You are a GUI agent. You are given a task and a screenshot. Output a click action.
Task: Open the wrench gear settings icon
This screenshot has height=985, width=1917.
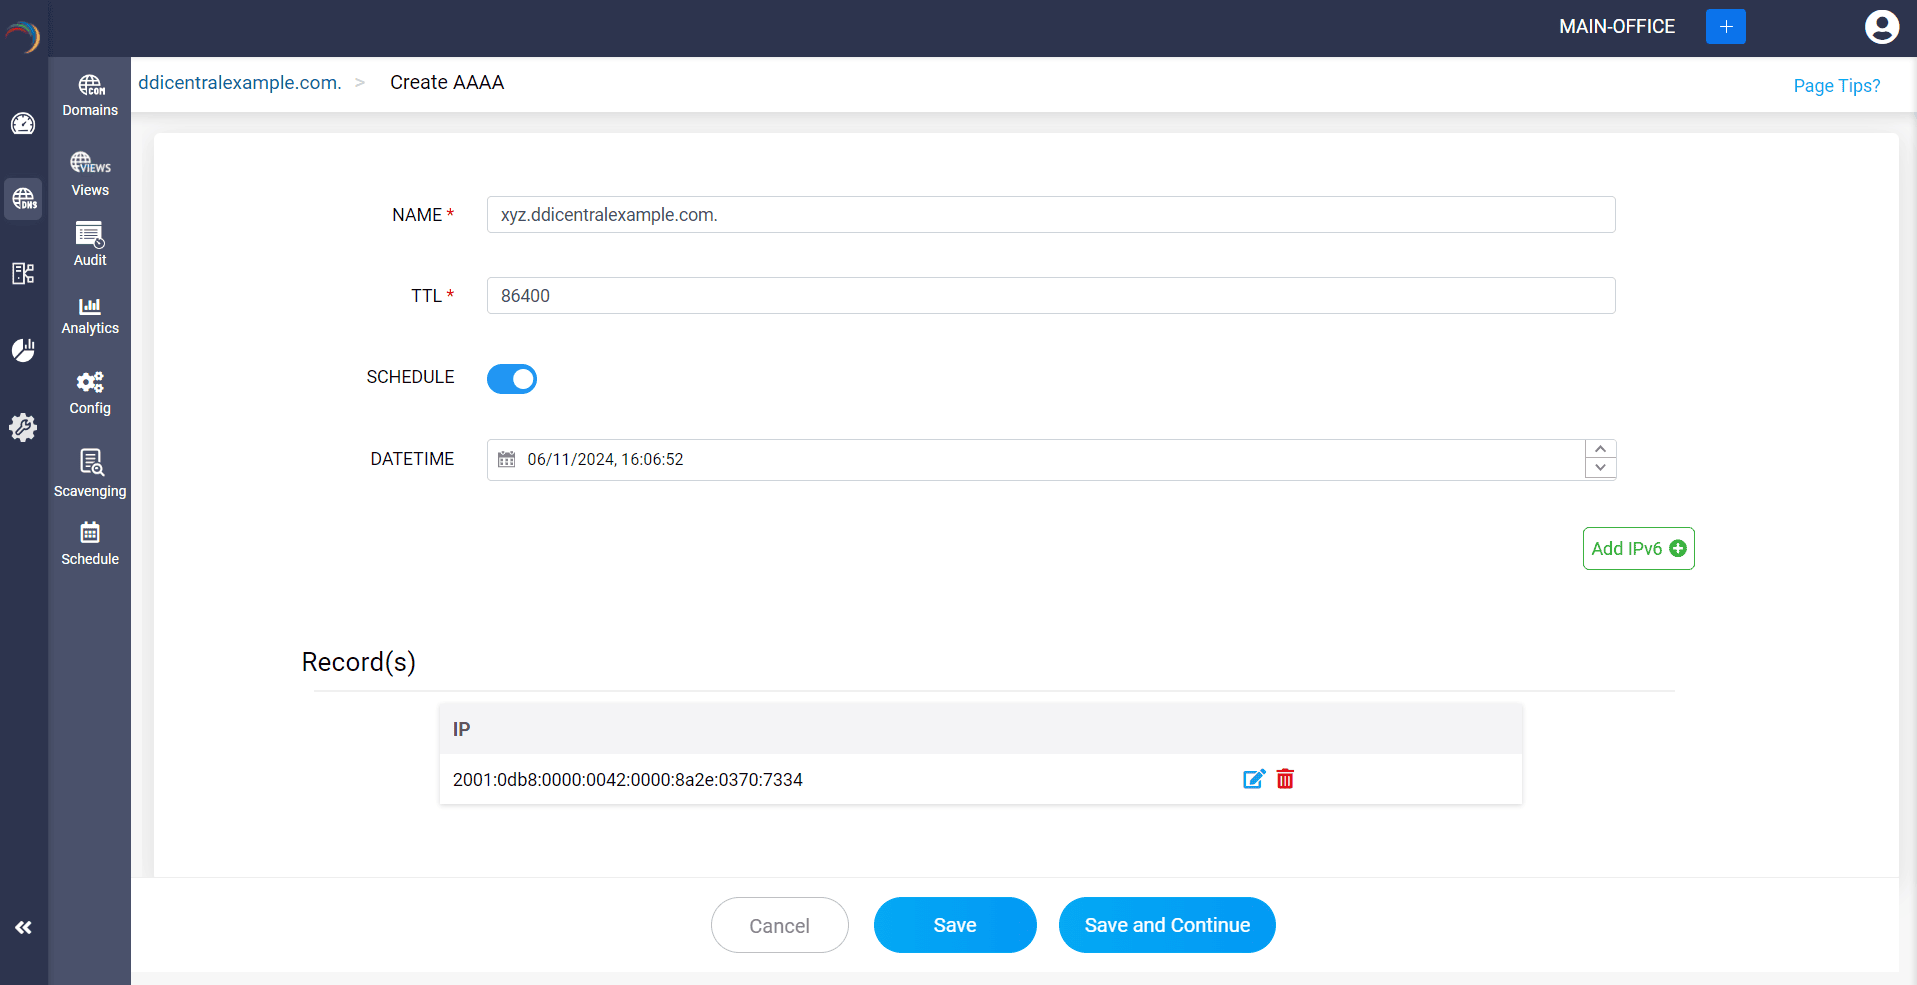click(x=23, y=427)
